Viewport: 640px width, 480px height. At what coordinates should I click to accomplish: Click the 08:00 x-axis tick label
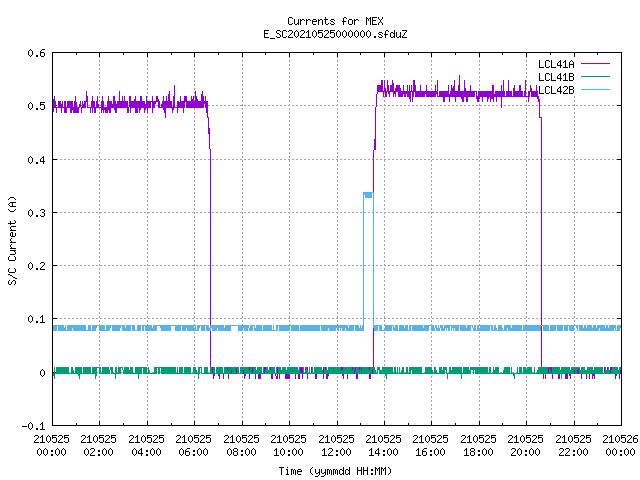(241, 452)
